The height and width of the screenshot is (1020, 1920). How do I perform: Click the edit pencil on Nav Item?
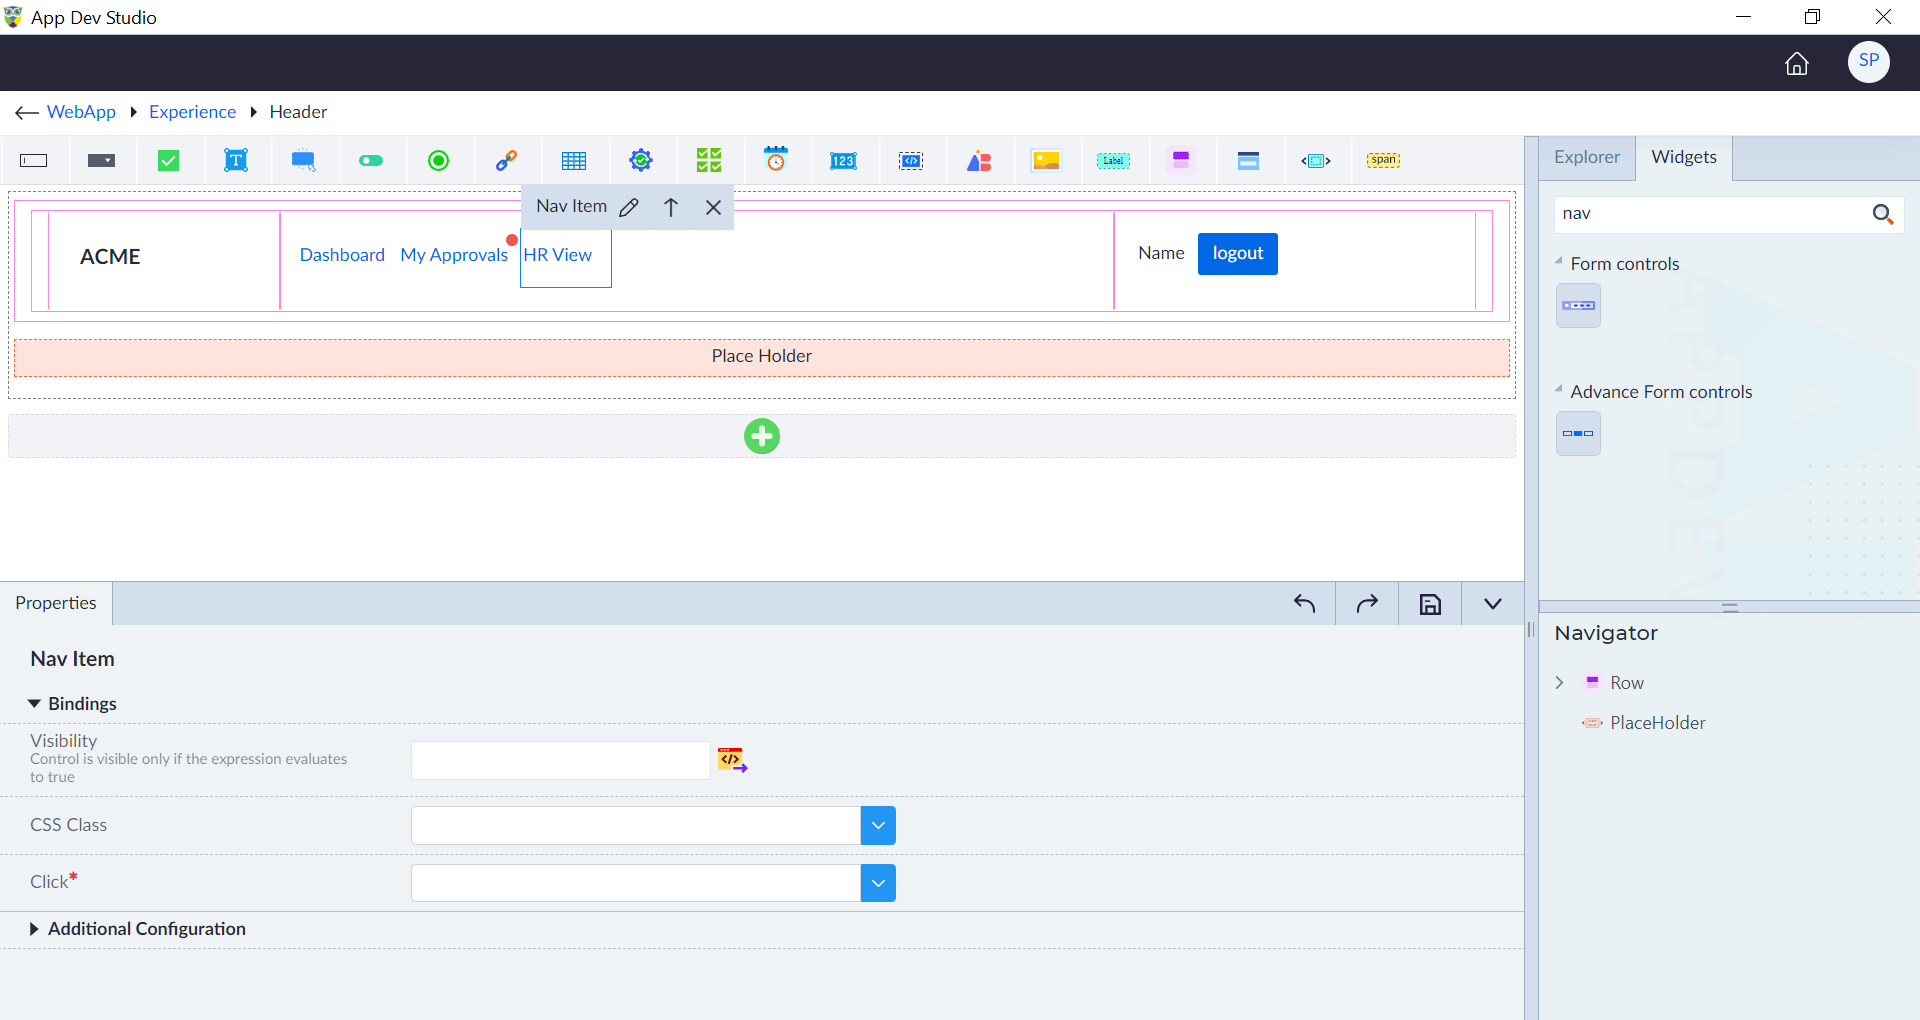coord(629,208)
